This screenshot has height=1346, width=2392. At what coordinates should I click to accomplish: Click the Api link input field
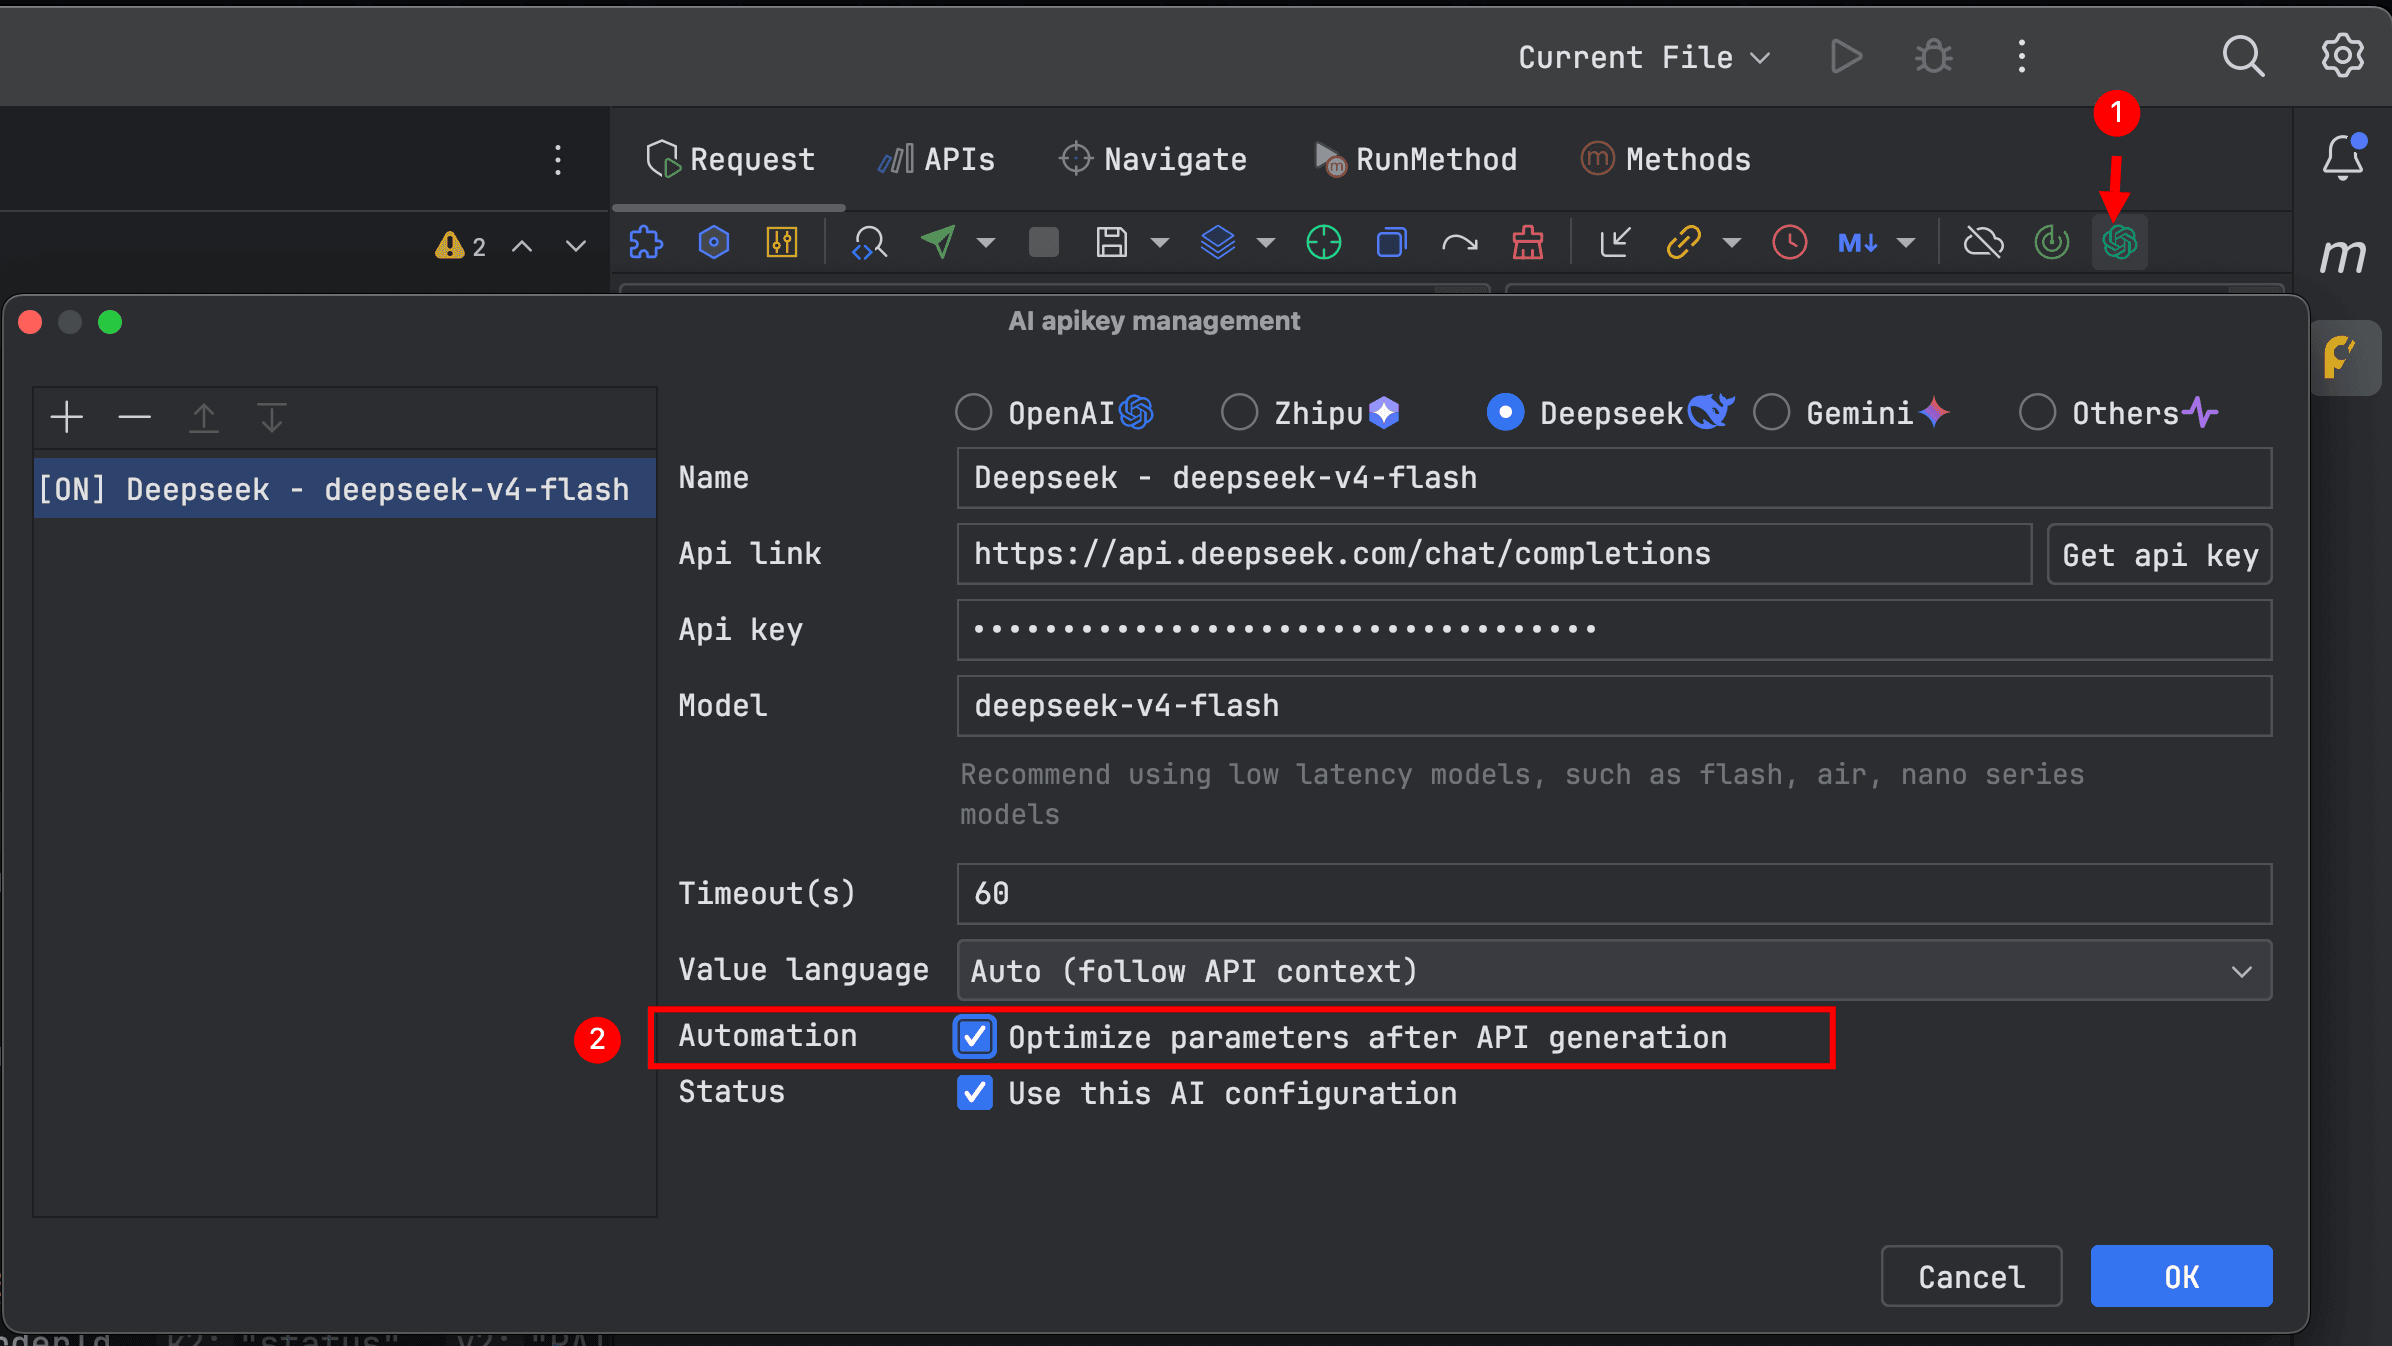1494,554
